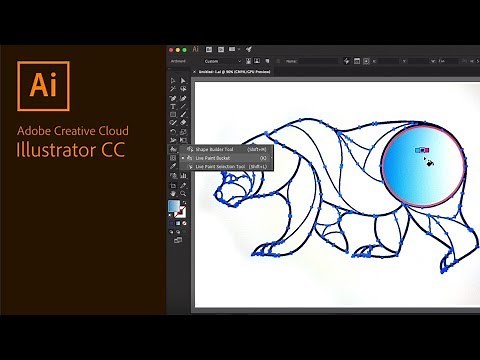Screen dimensions: 480x360
Task: Select the Rotate tool
Action: click(173, 132)
